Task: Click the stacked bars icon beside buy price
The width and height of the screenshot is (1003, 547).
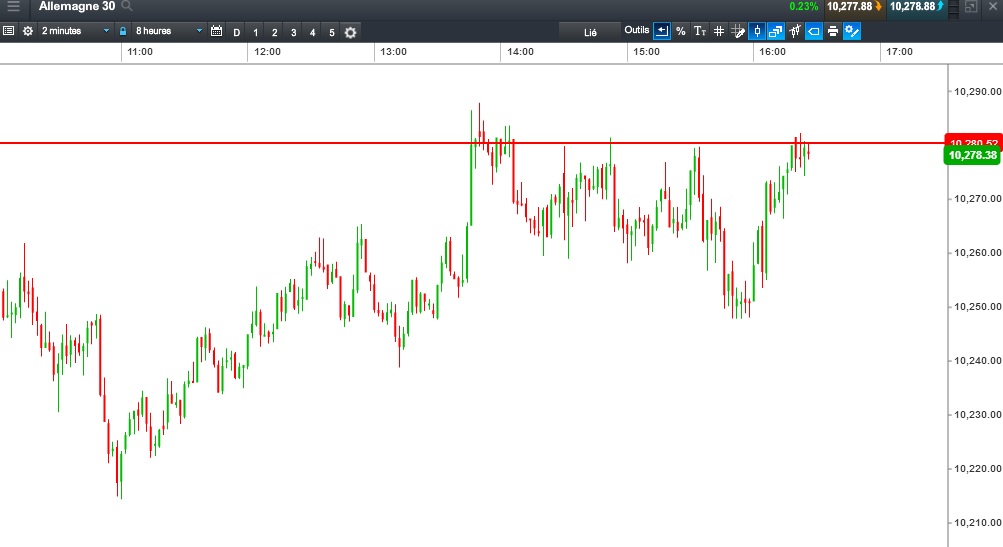Action: click(954, 9)
